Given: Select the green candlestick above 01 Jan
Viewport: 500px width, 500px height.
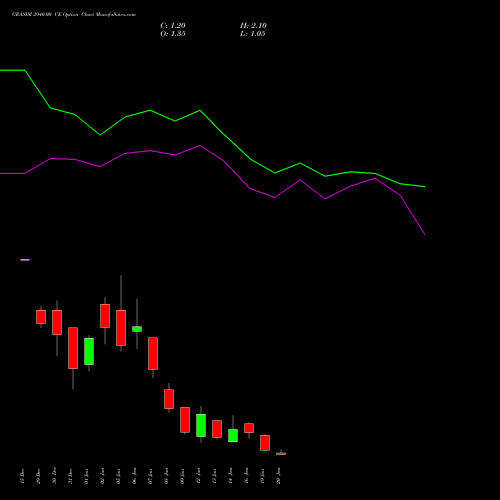Looking at the screenshot, I should (89, 351).
